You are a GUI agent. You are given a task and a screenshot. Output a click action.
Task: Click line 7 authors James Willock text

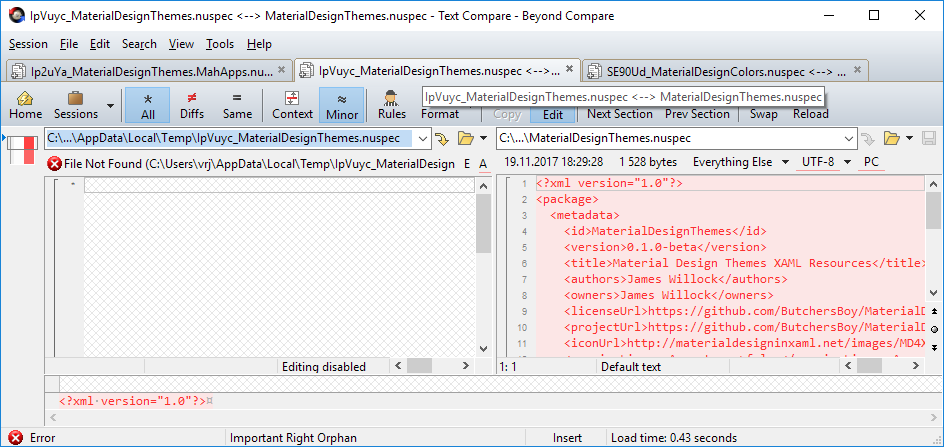675,279
